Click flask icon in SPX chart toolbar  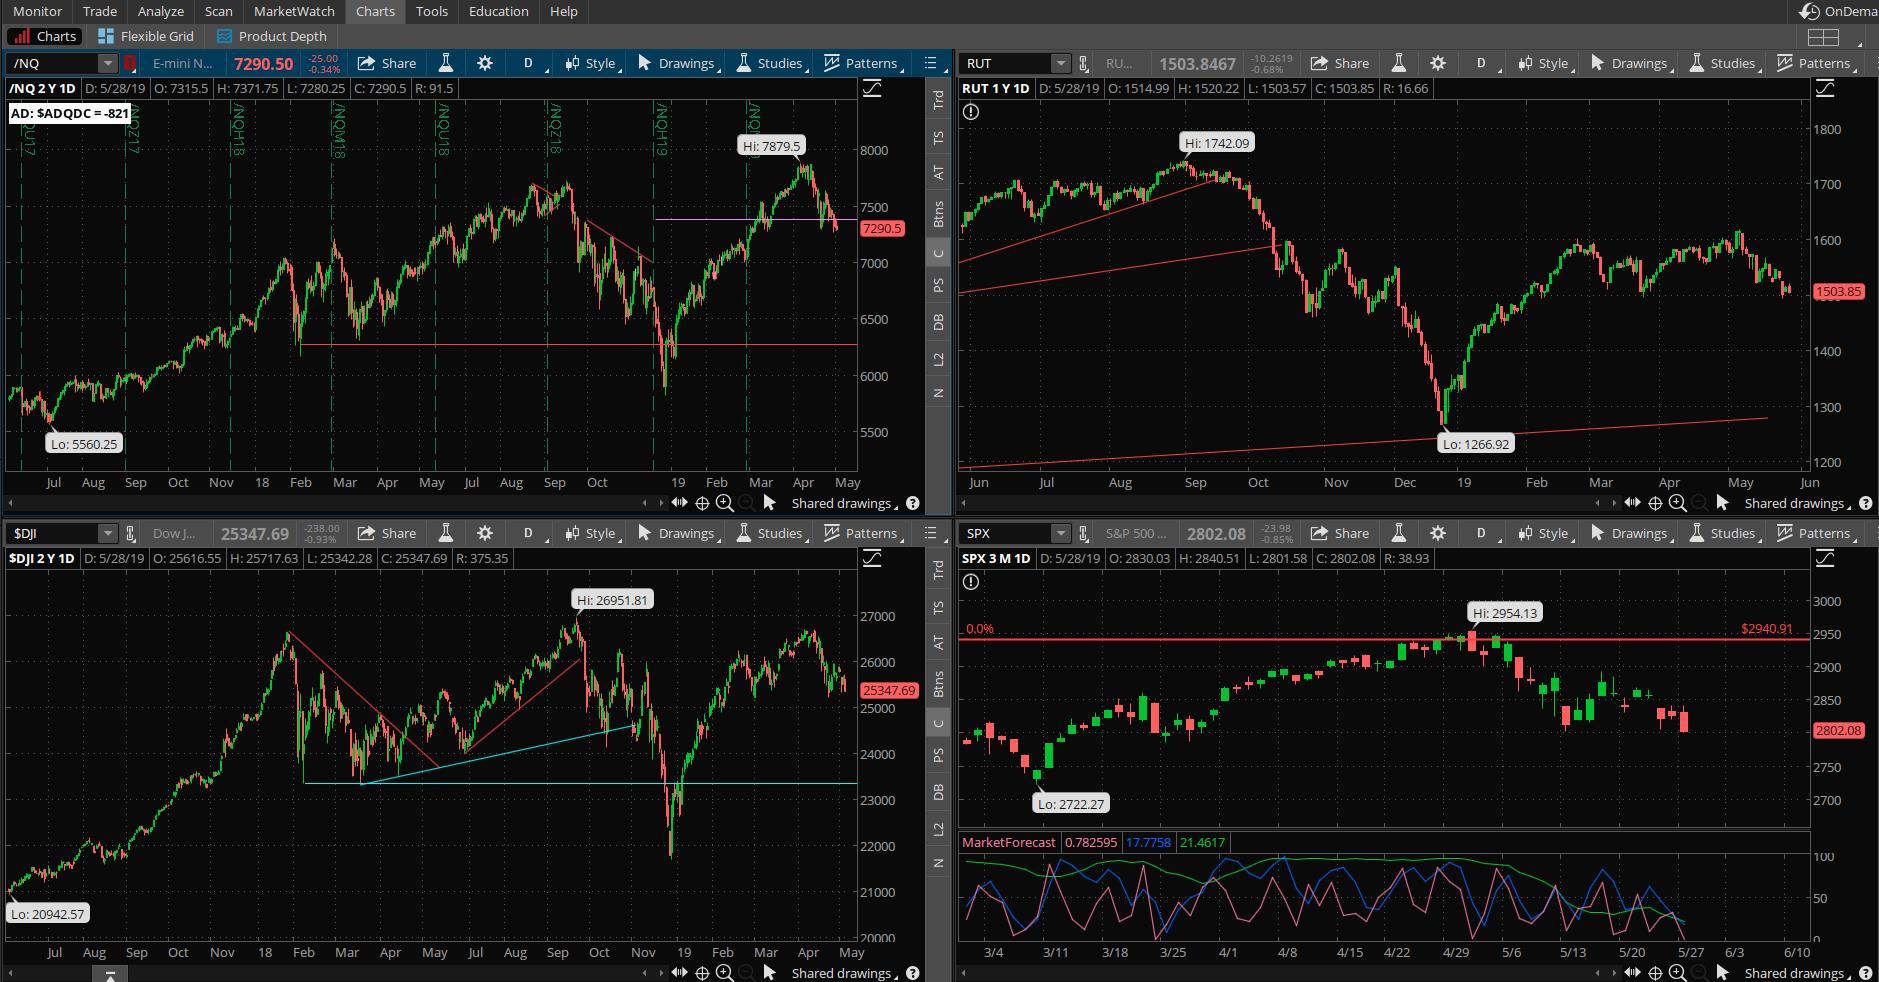pyautogui.click(x=1399, y=533)
